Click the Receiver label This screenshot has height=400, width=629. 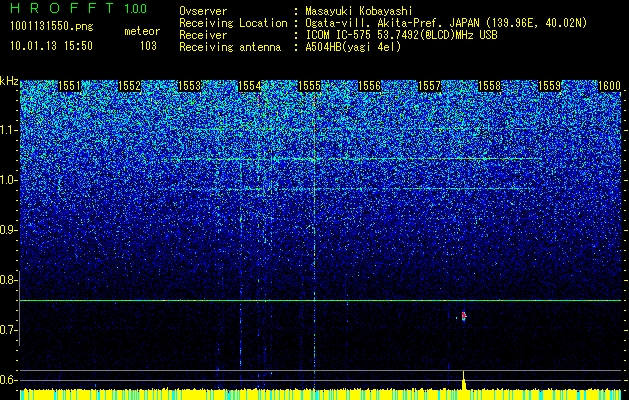(x=203, y=35)
